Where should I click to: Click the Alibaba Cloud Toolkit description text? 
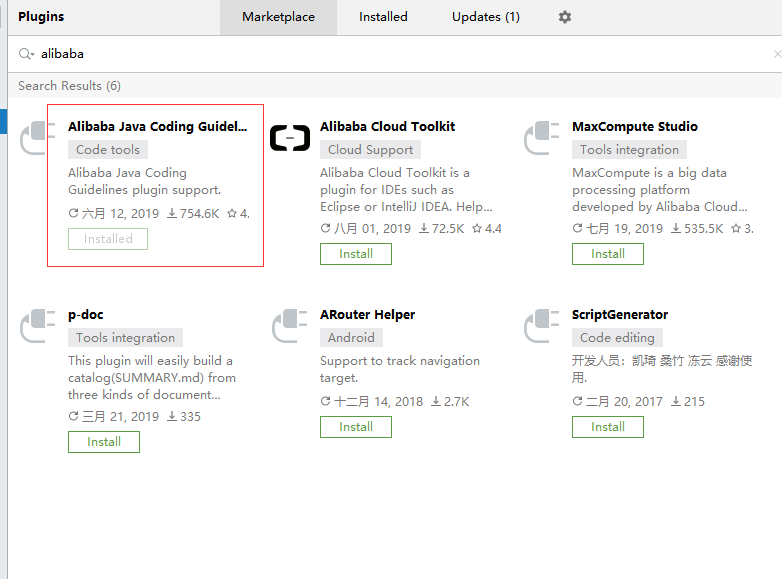tap(406, 190)
